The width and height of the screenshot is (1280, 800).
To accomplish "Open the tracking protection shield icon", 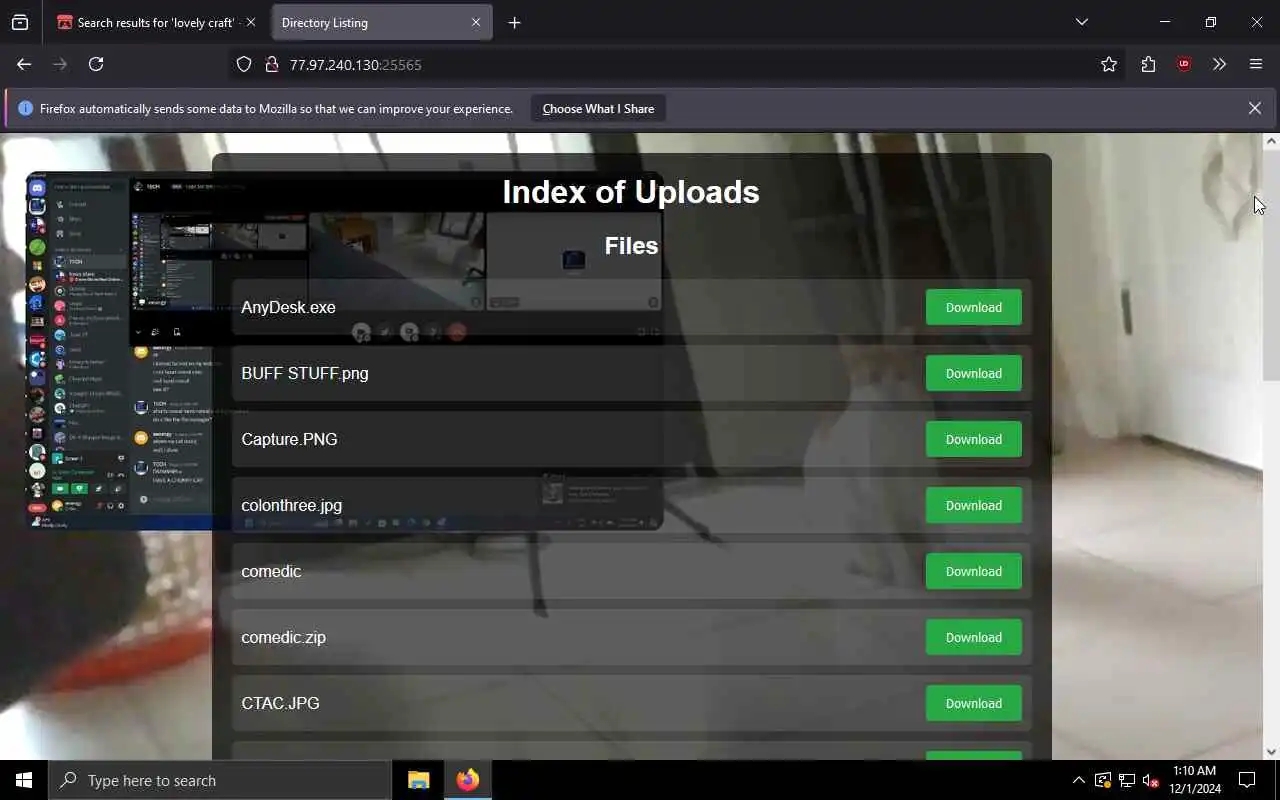I will coord(244,64).
